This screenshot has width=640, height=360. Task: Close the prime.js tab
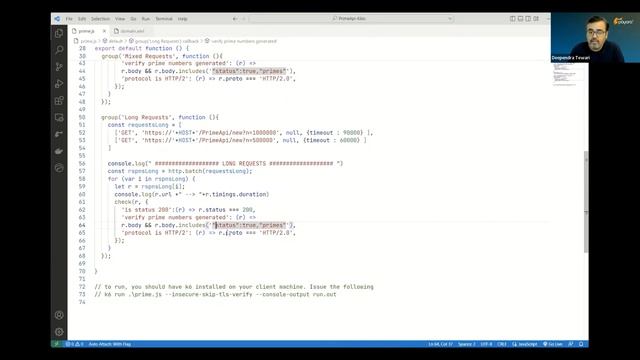click(104, 31)
